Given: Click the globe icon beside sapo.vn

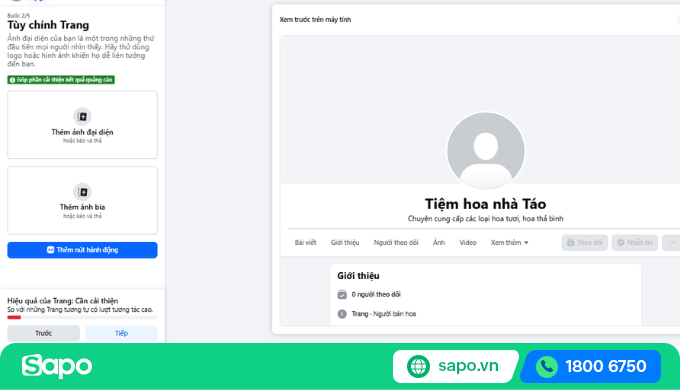Looking at the screenshot, I should [x=418, y=366].
